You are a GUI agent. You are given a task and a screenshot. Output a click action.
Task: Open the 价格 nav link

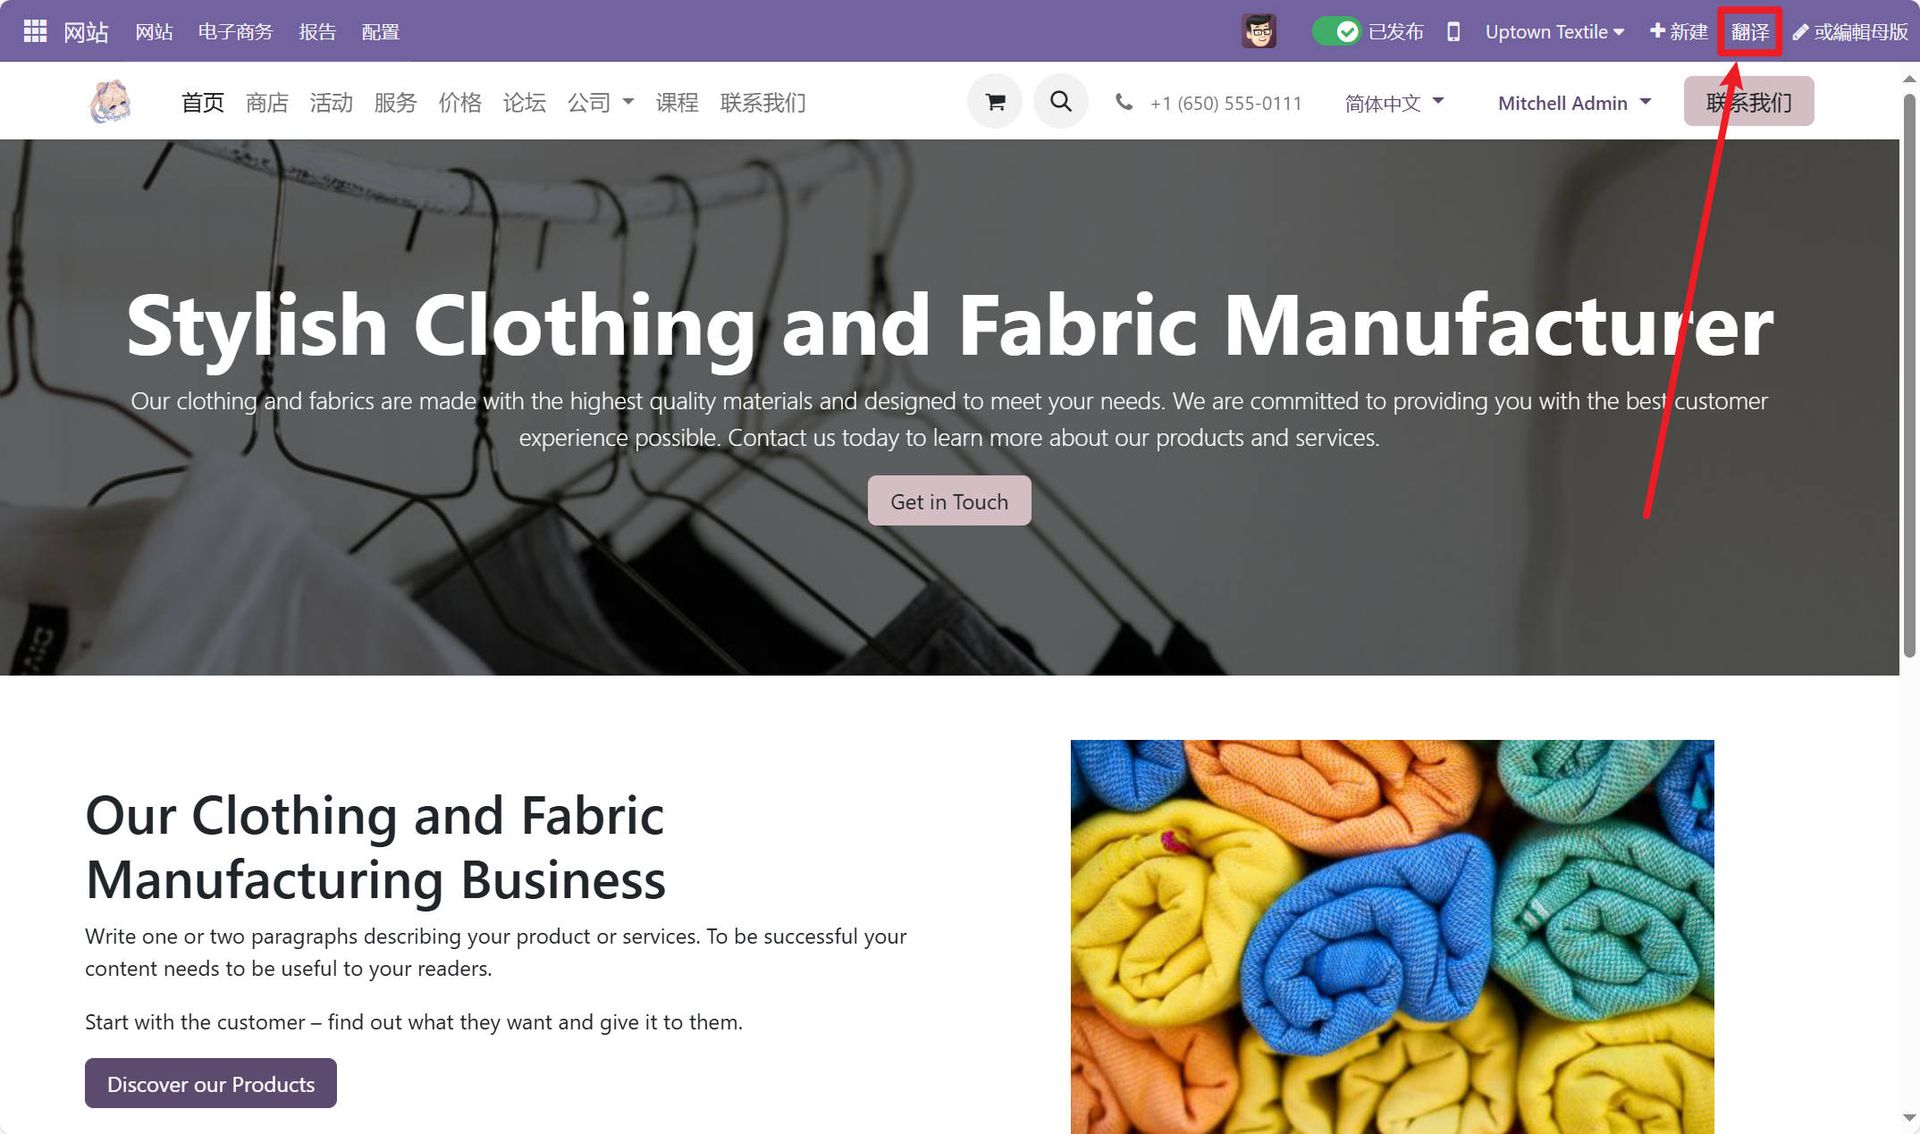(x=460, y=102)
